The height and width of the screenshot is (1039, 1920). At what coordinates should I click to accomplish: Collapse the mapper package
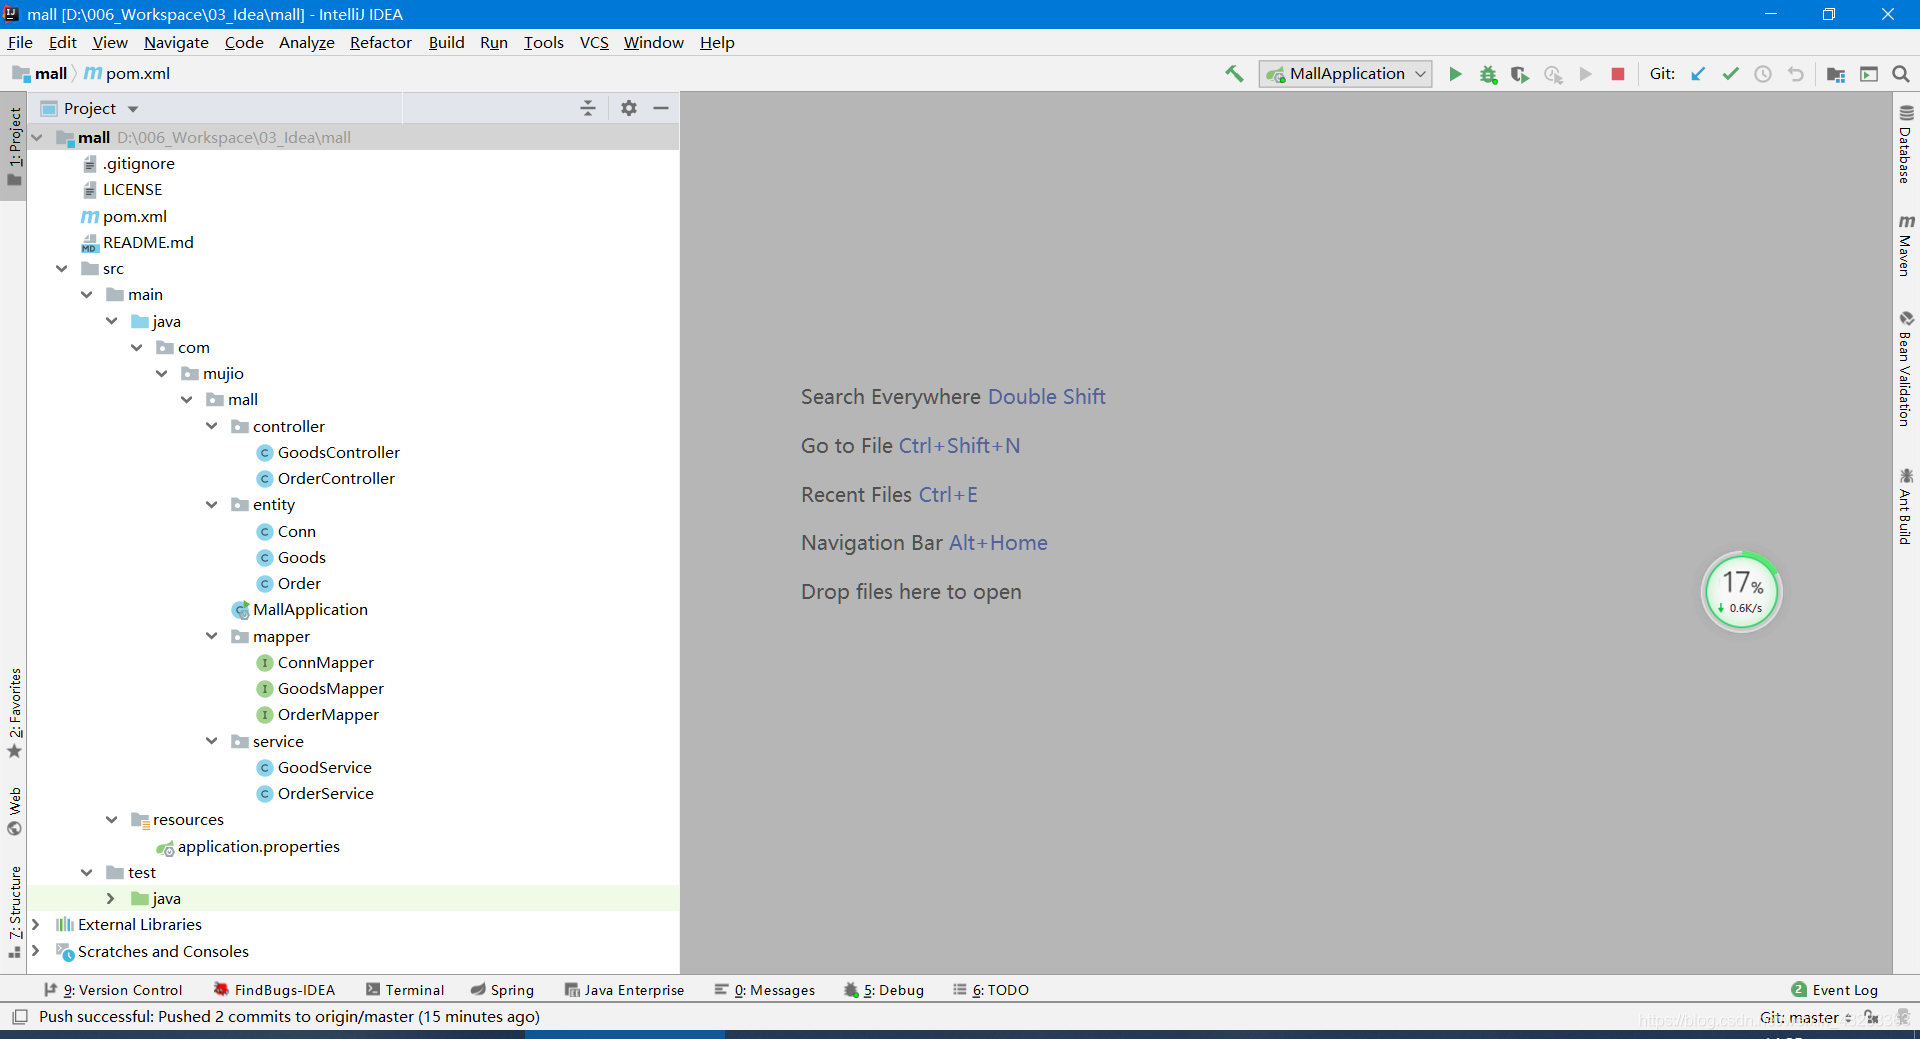(x=212, y=636)
